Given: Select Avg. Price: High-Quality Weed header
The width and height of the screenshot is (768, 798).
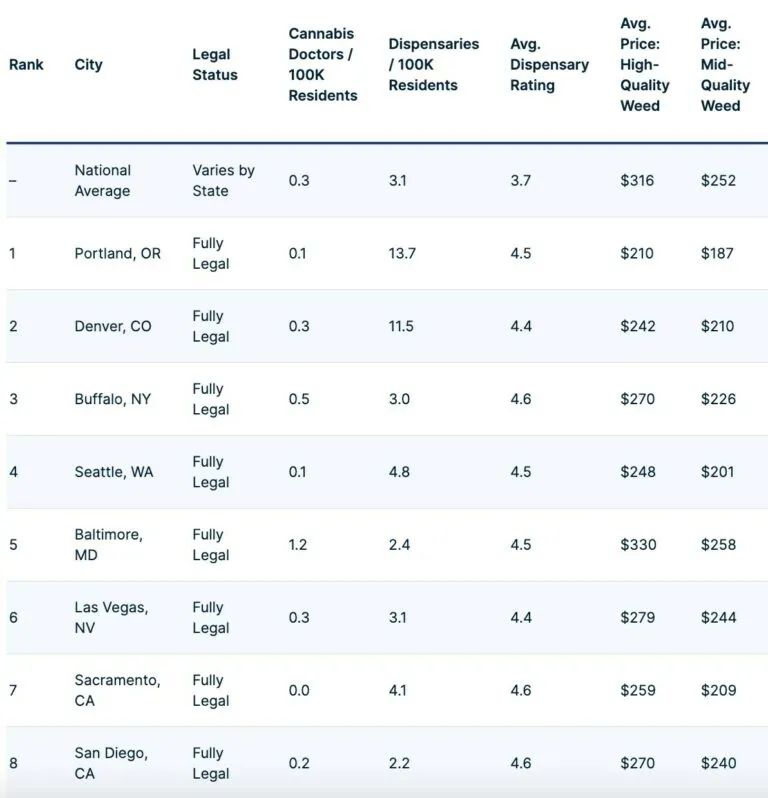Looking at the screenshot, I should click(x=644, y=65).
